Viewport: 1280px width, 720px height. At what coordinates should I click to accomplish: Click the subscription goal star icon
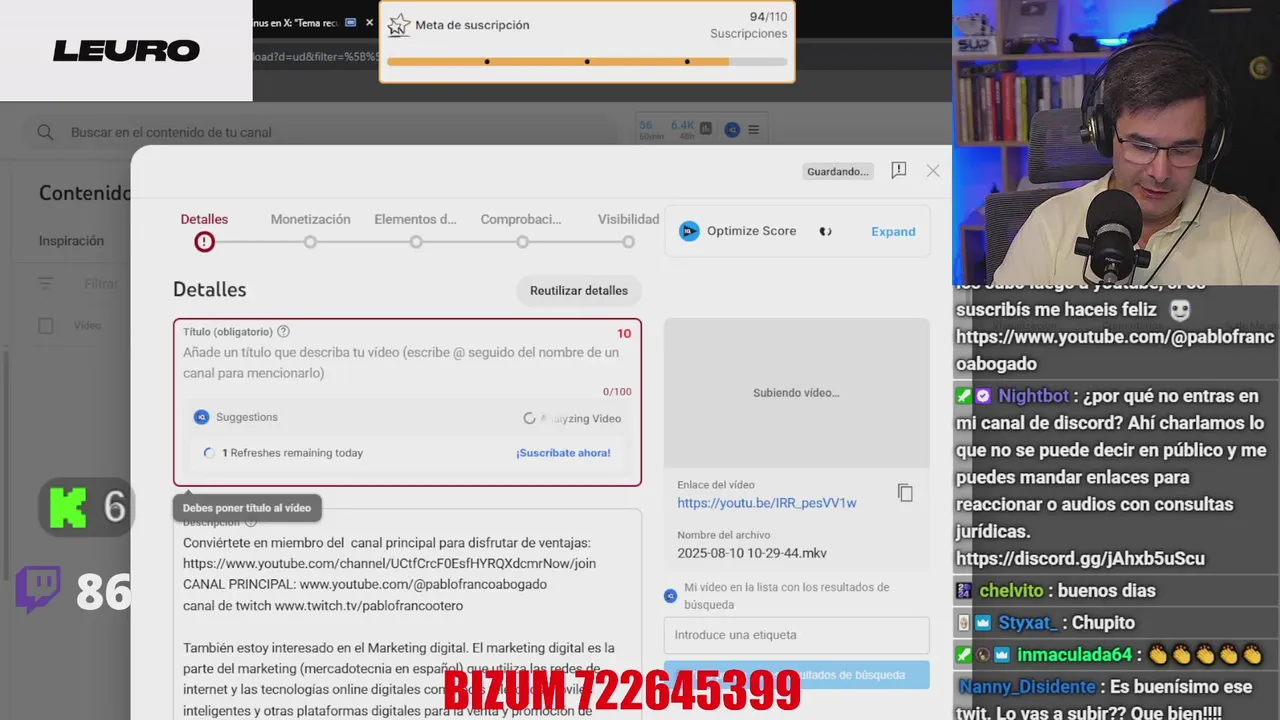point(398,25)
